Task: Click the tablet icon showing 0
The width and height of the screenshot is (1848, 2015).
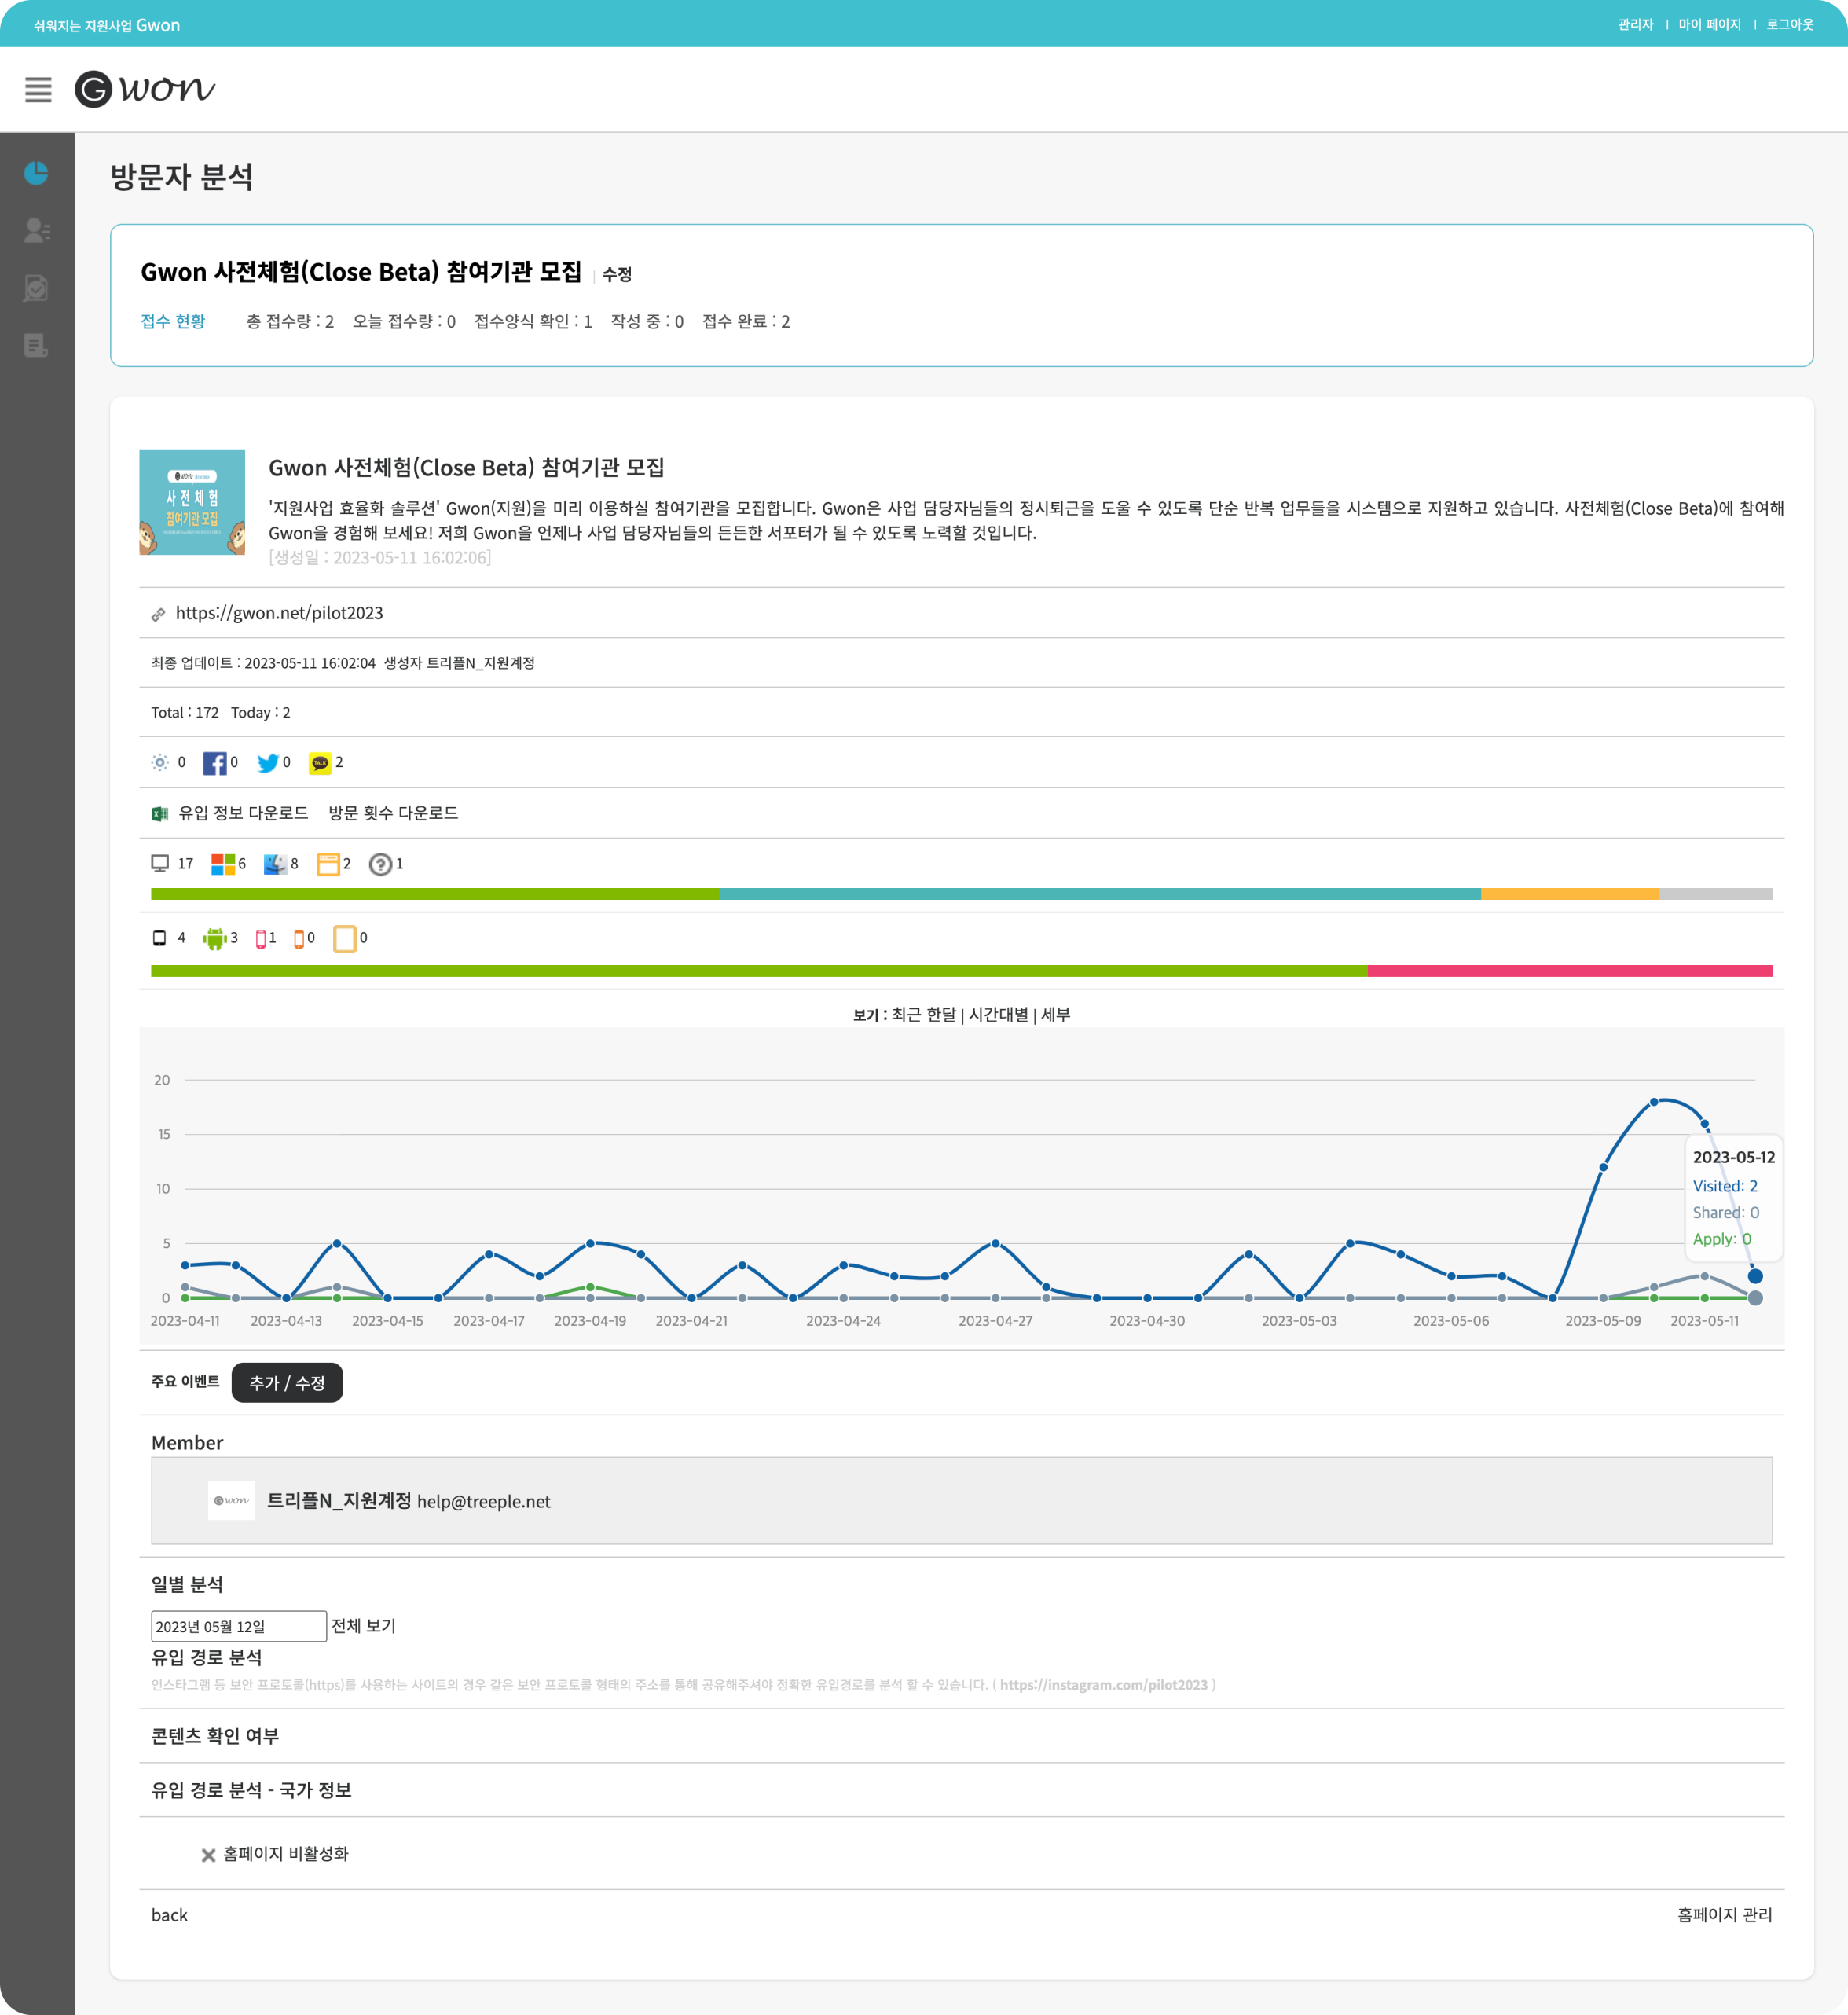Action: click(x=345, y=938)
